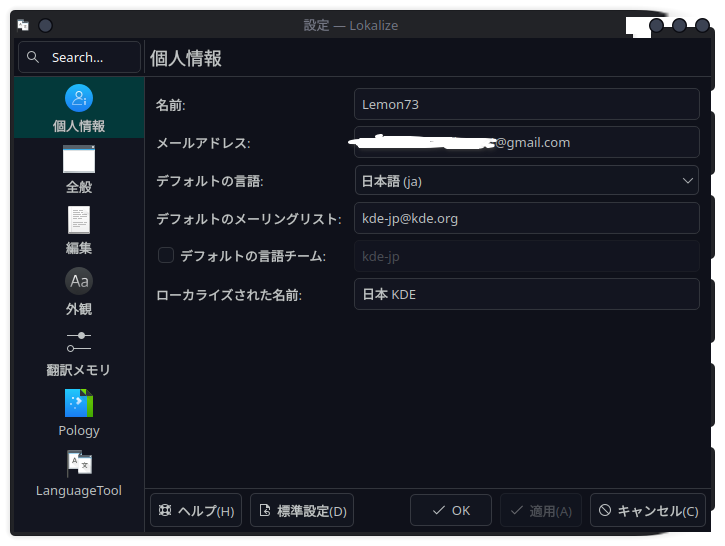Screen dimensions: 725x546
Task: Click the ローカライズされた名前: label
Action: 229,294
